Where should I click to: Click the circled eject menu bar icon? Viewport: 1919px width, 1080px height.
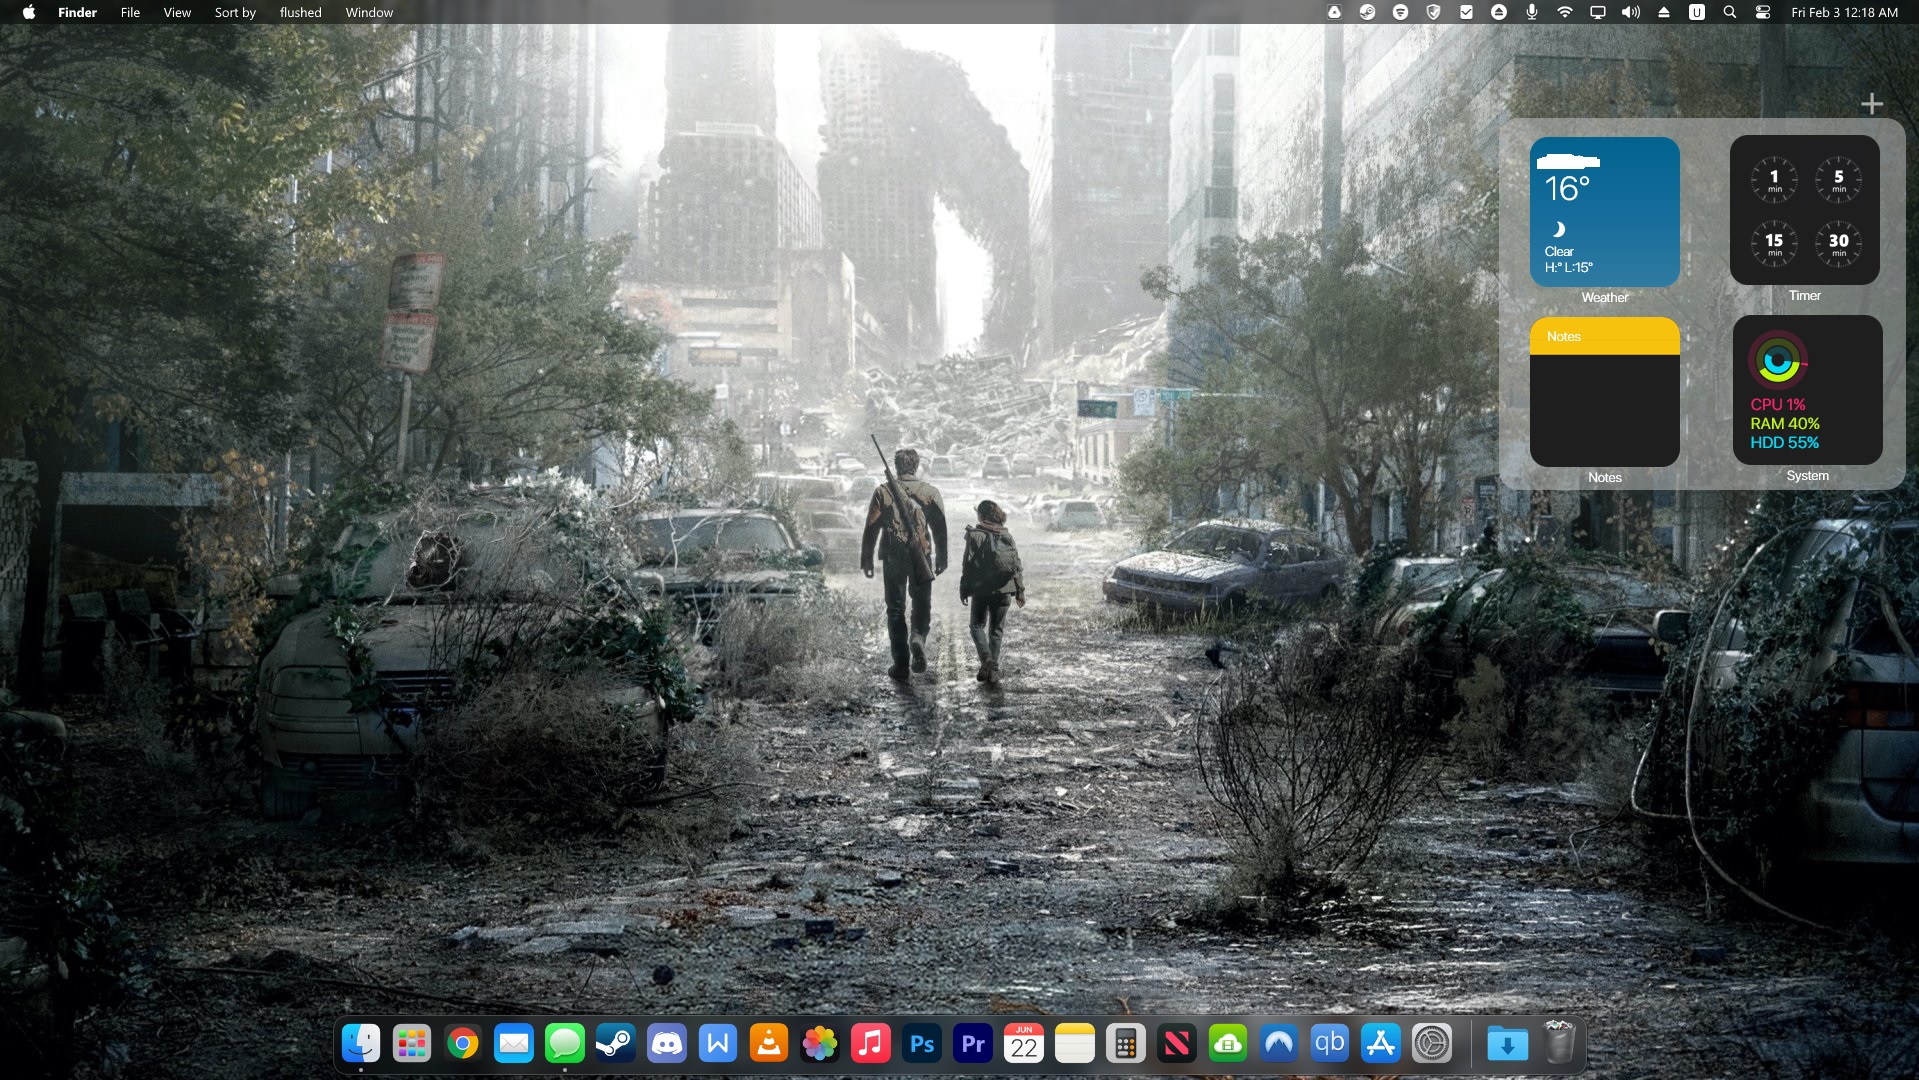(x=1499, y=12)
